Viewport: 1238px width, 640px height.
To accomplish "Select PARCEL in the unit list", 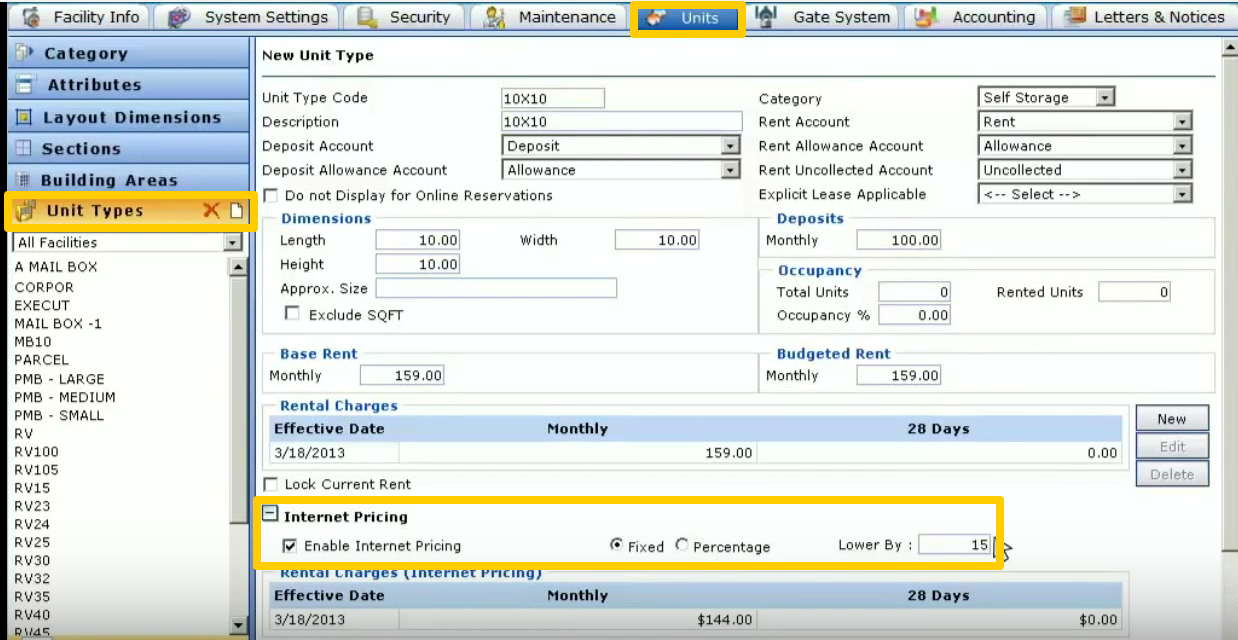I will (42, 360).
